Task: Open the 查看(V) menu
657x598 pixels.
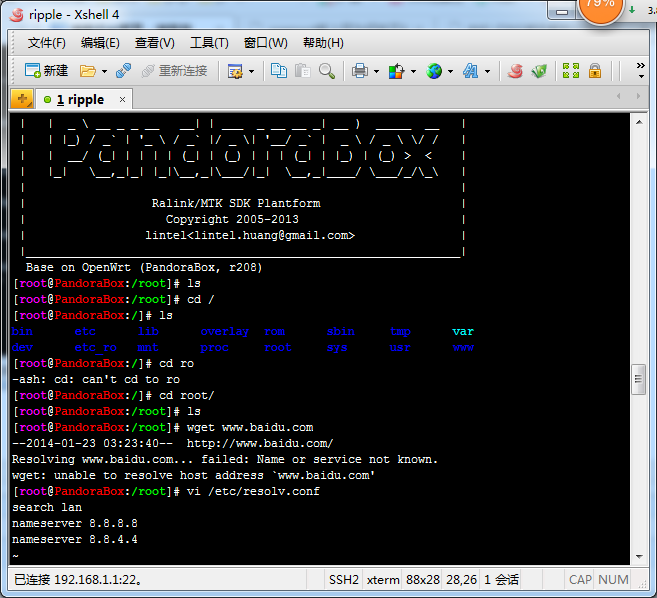Action: coord(155,43)
